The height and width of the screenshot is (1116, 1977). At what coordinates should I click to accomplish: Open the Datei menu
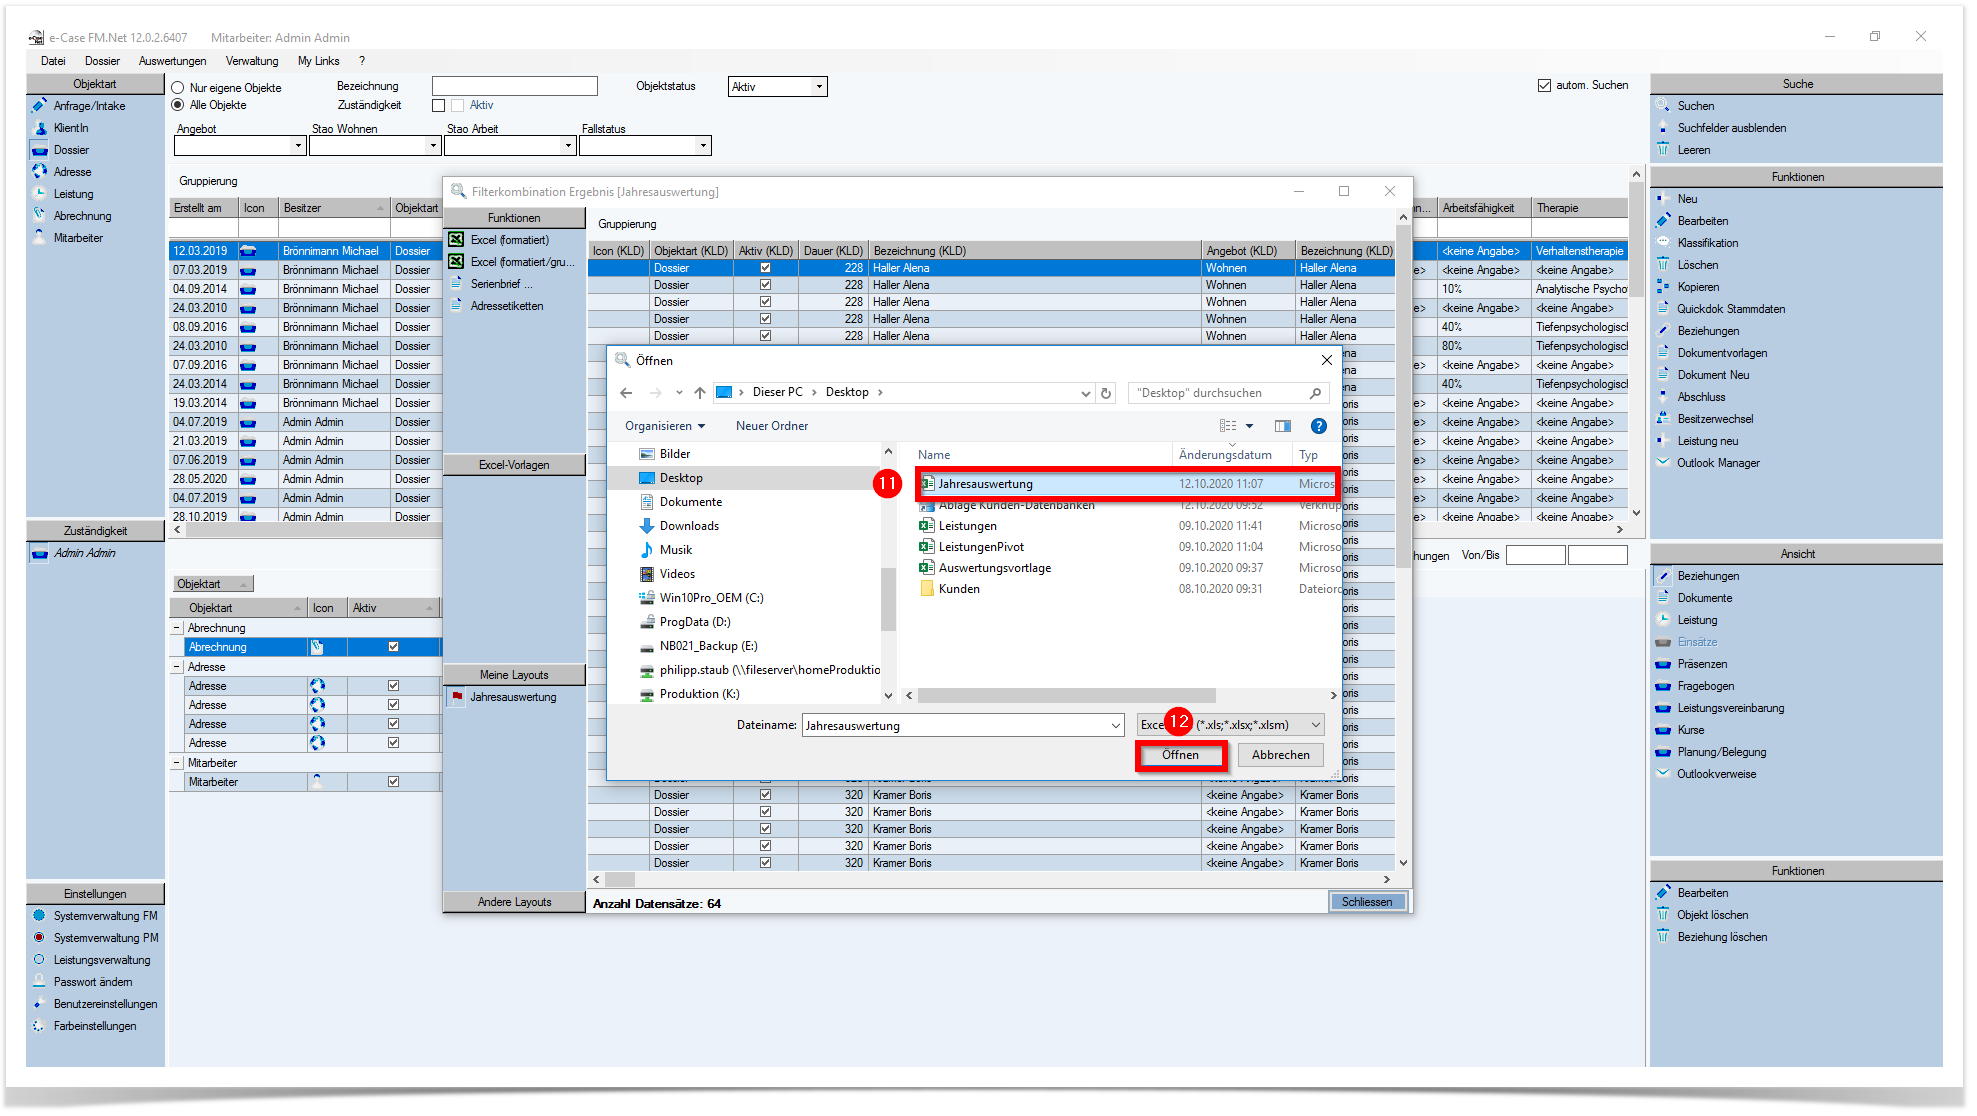[53, 61]
